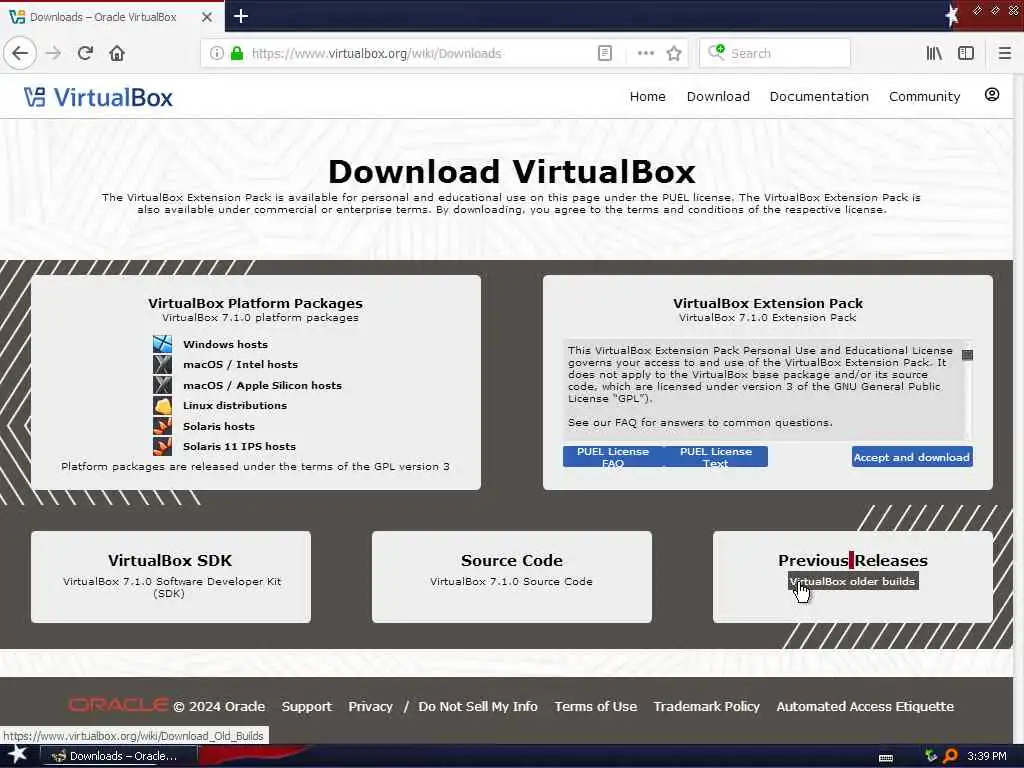The image size is (1024, 768).
Task: Open page actions three-dot menu
Action: (645, 53)
